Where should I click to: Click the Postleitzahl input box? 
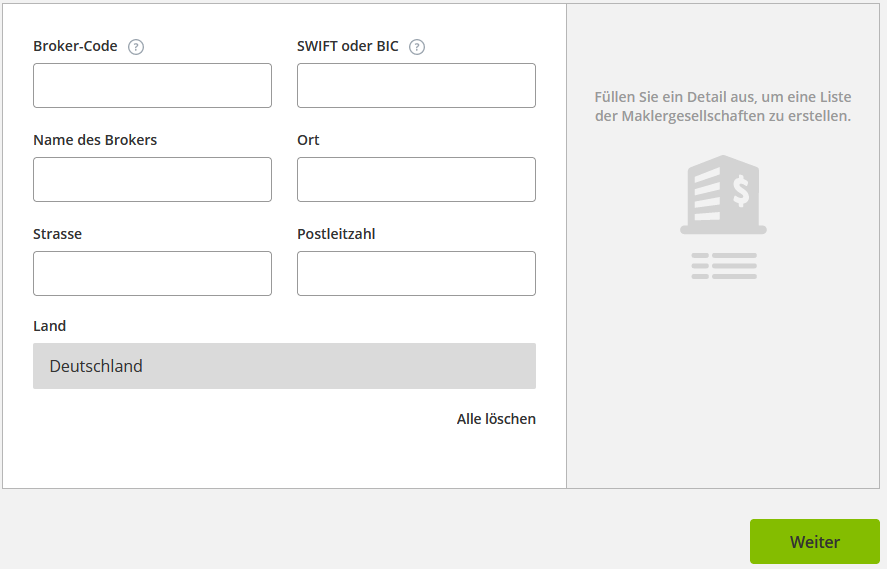point(416,274)
